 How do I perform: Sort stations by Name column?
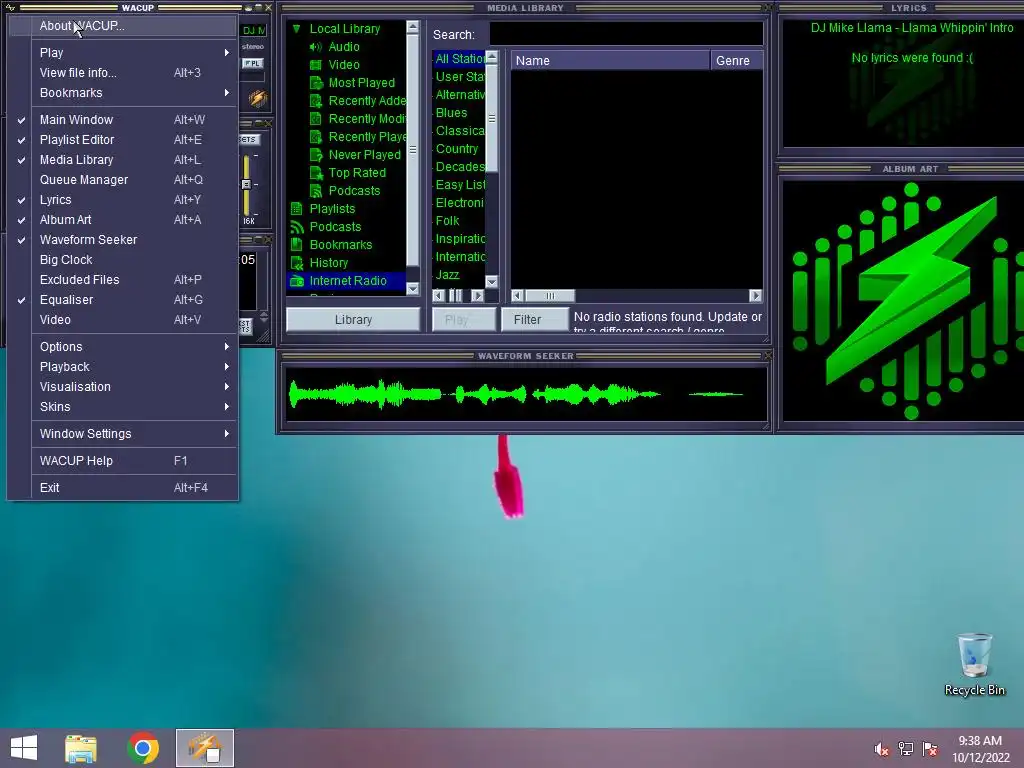coord(610,61)
